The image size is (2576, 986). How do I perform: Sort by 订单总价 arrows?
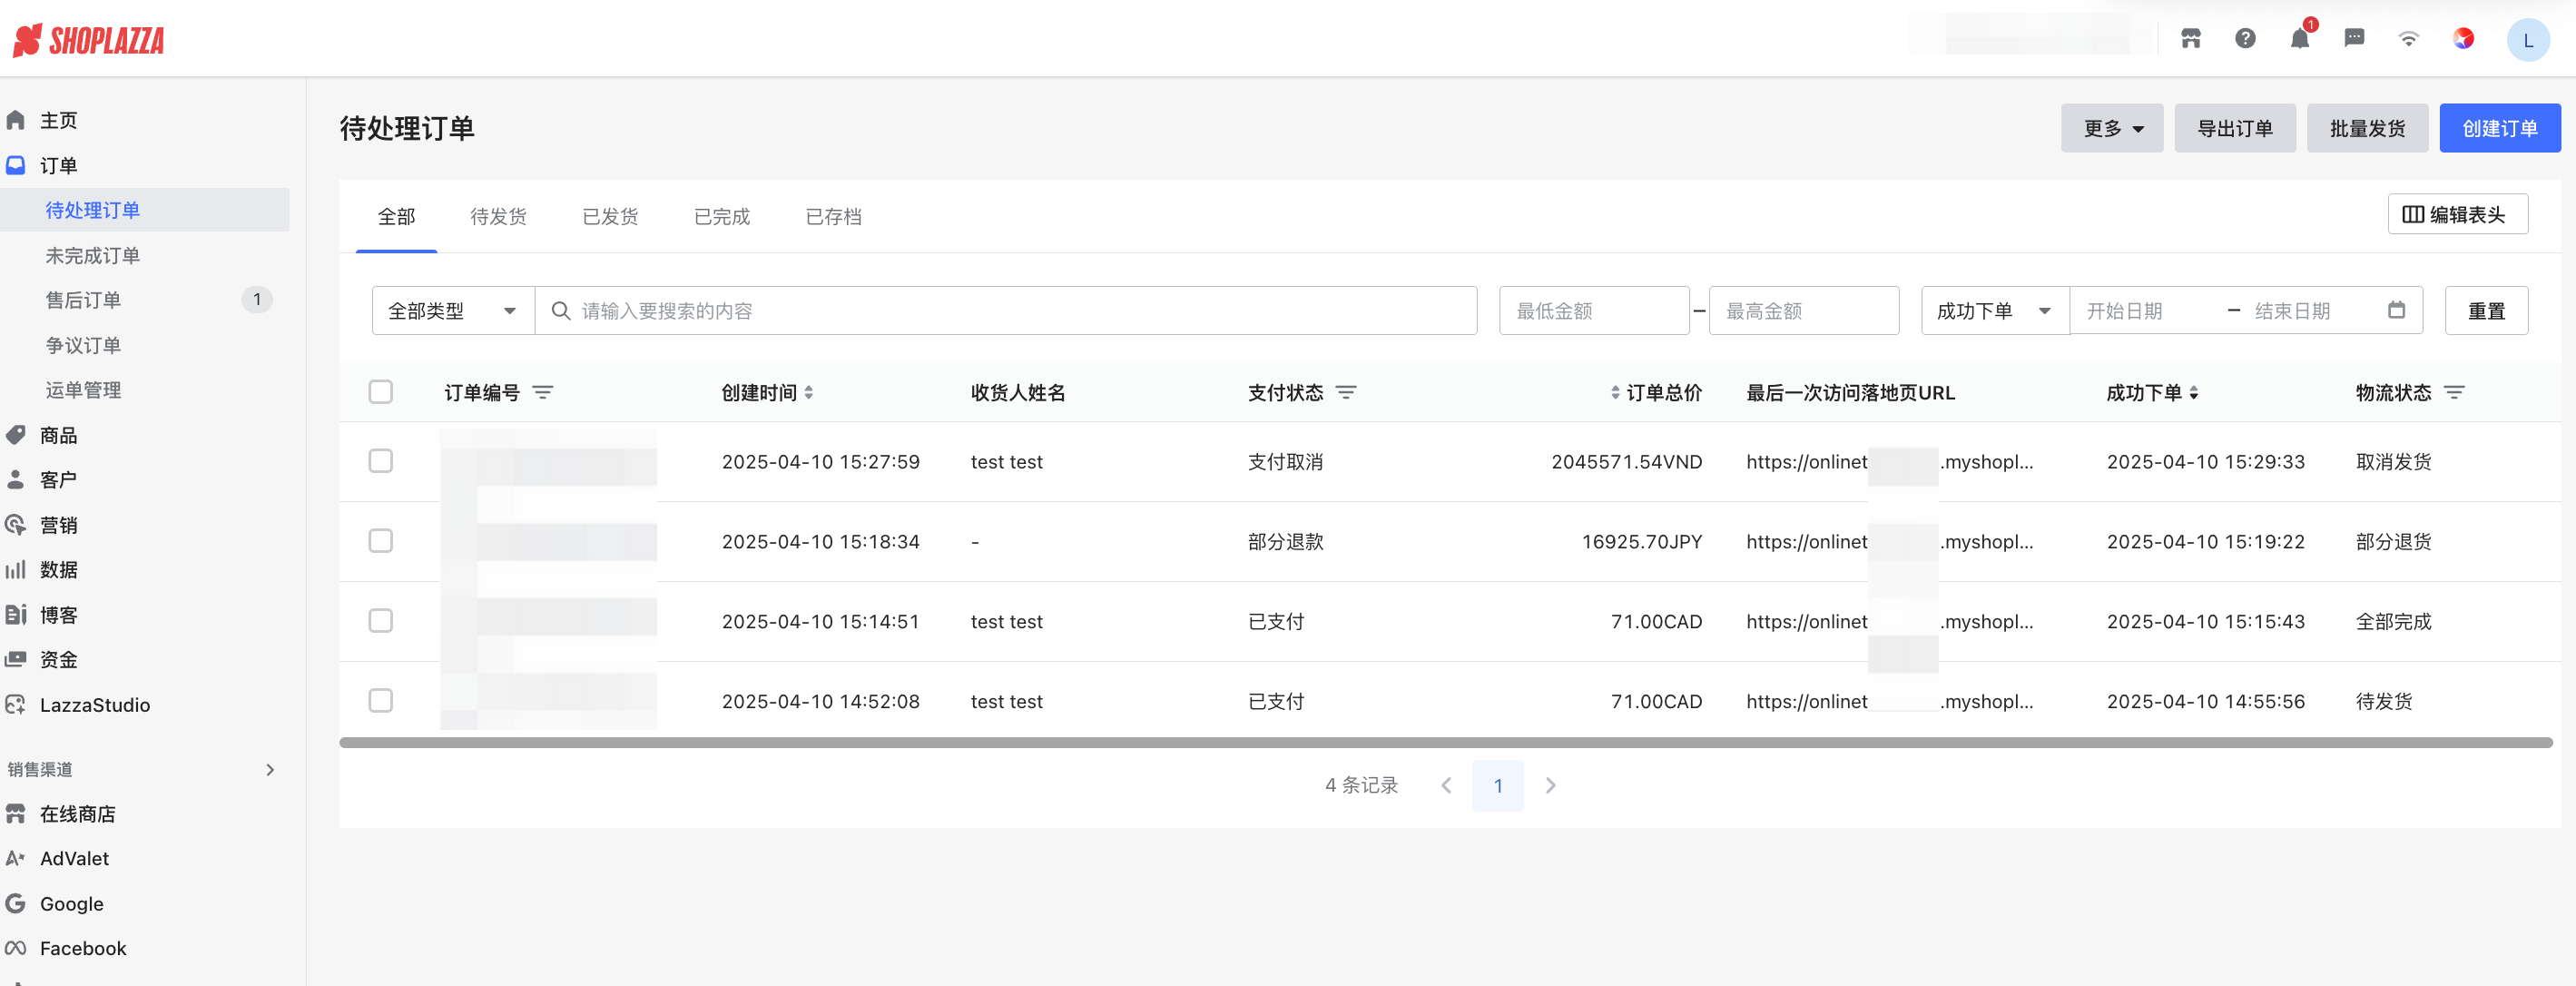1615,393
